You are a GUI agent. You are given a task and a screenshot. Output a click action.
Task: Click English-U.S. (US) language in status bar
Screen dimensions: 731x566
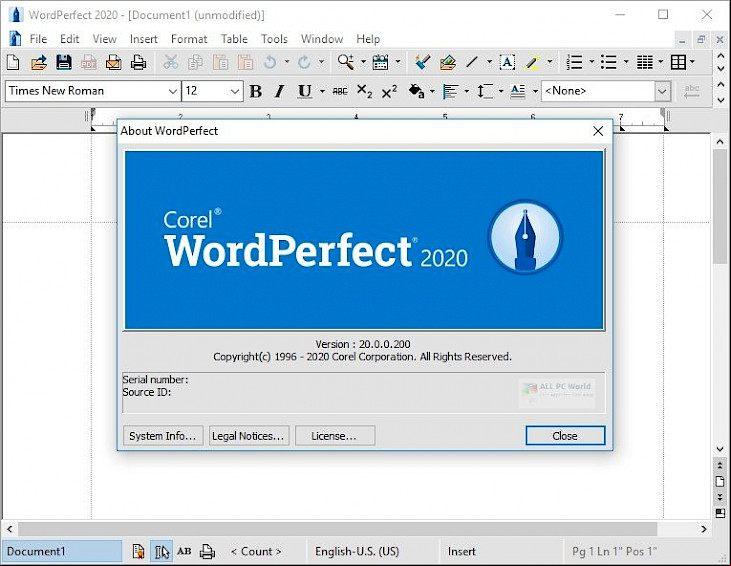tap(357, 552)
